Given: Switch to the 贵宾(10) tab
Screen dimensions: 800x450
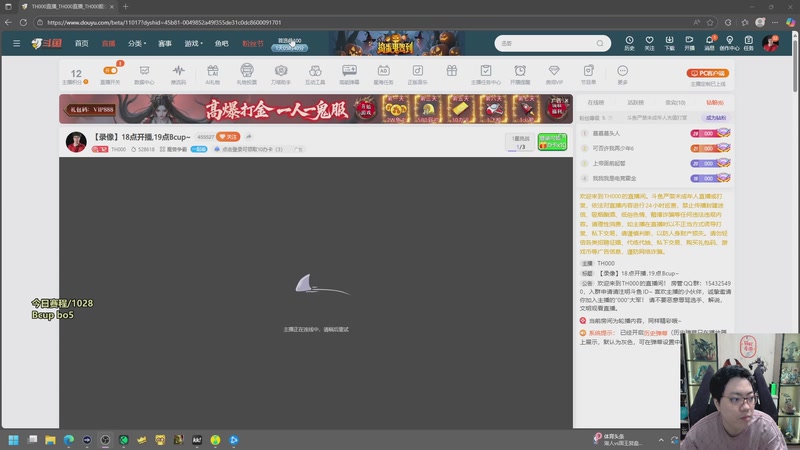Looking at the screenshot, I should (x=675, y=103).
